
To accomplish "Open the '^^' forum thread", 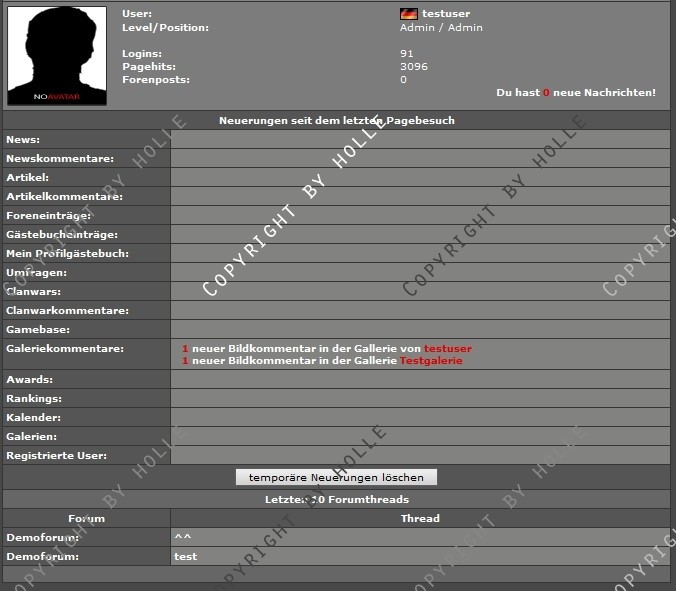I will click(183, 537).
